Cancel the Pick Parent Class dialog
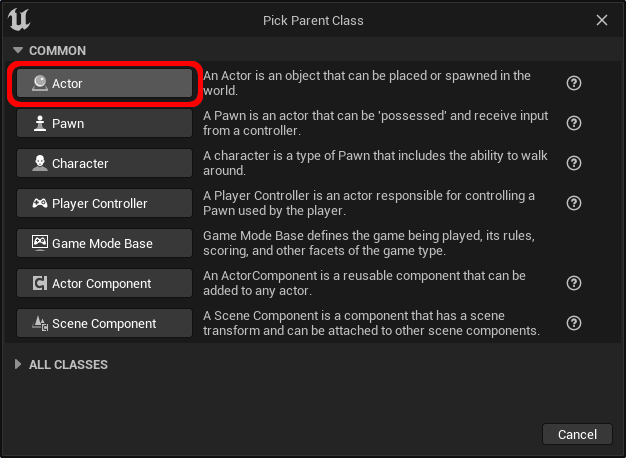Screen dimensions: 626x458 (577, 434)
